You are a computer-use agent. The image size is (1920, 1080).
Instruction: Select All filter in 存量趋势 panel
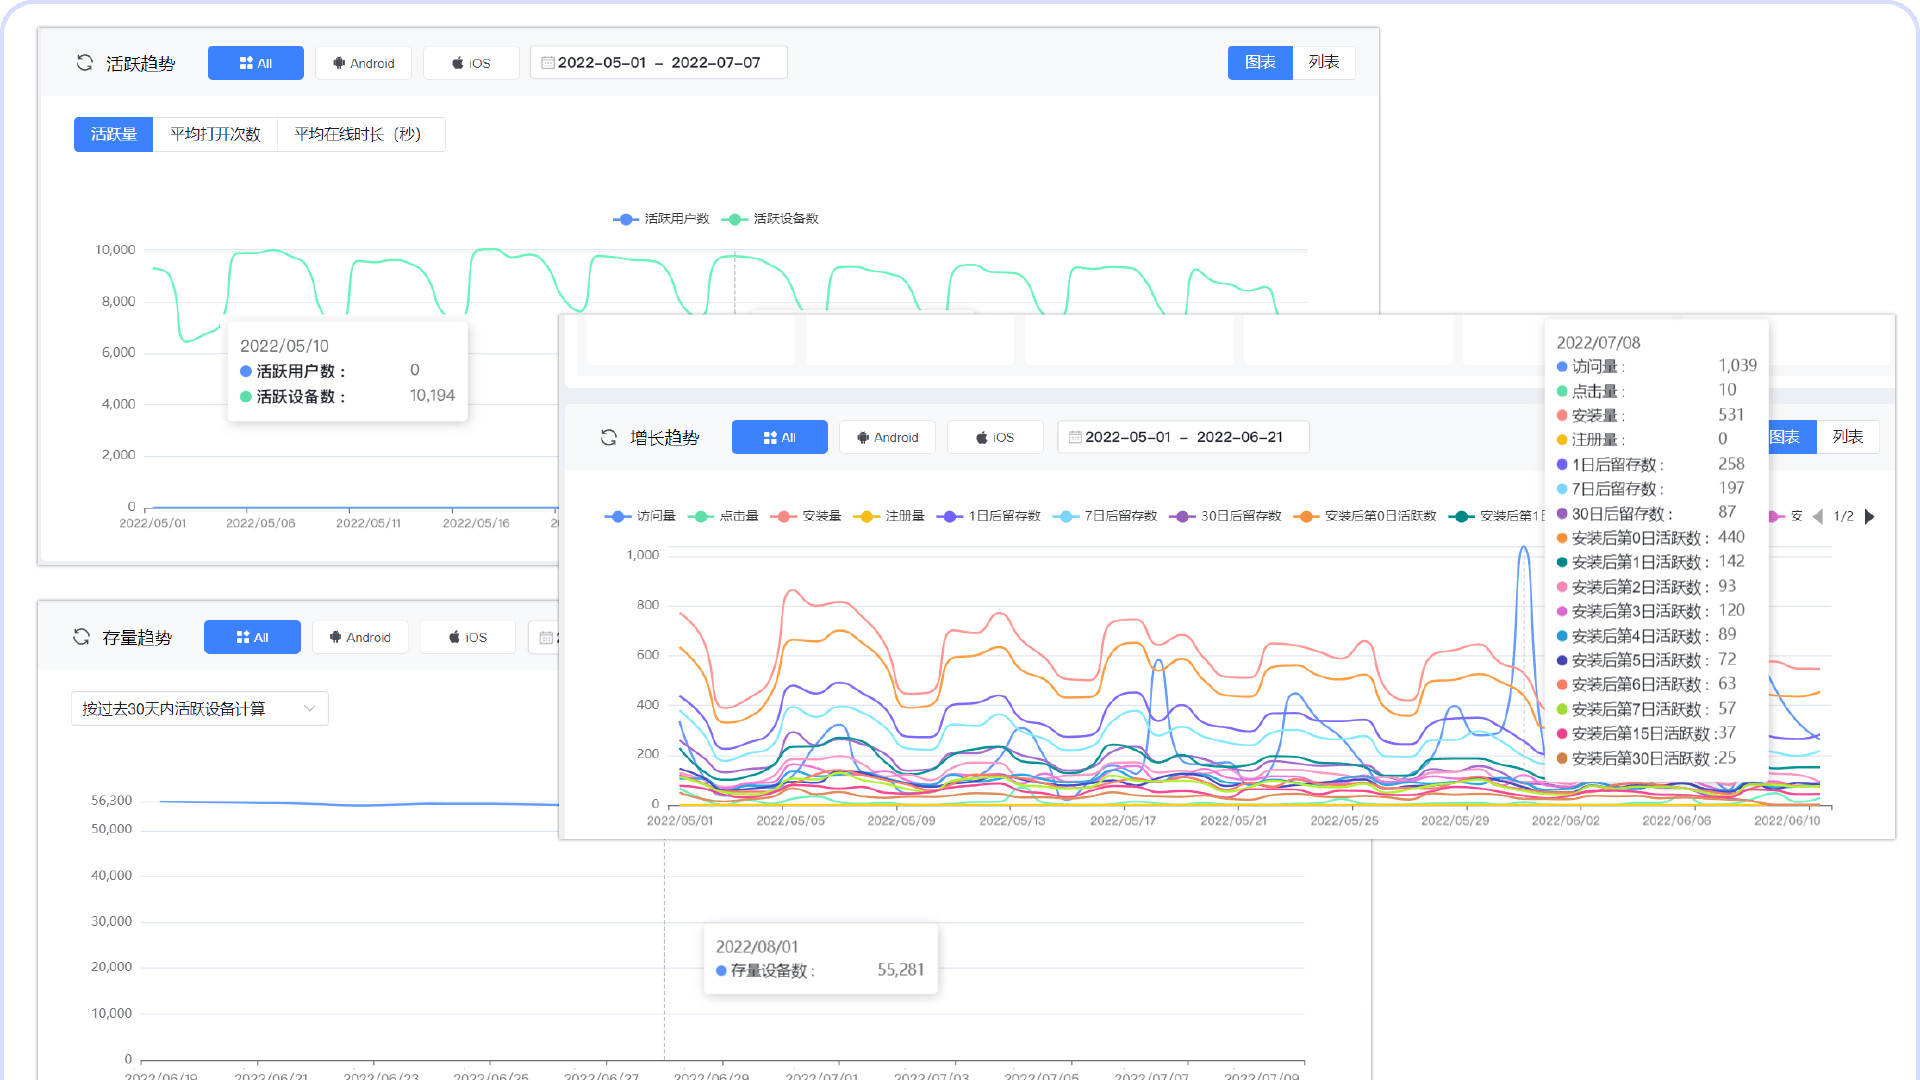[x=252, y=637]
